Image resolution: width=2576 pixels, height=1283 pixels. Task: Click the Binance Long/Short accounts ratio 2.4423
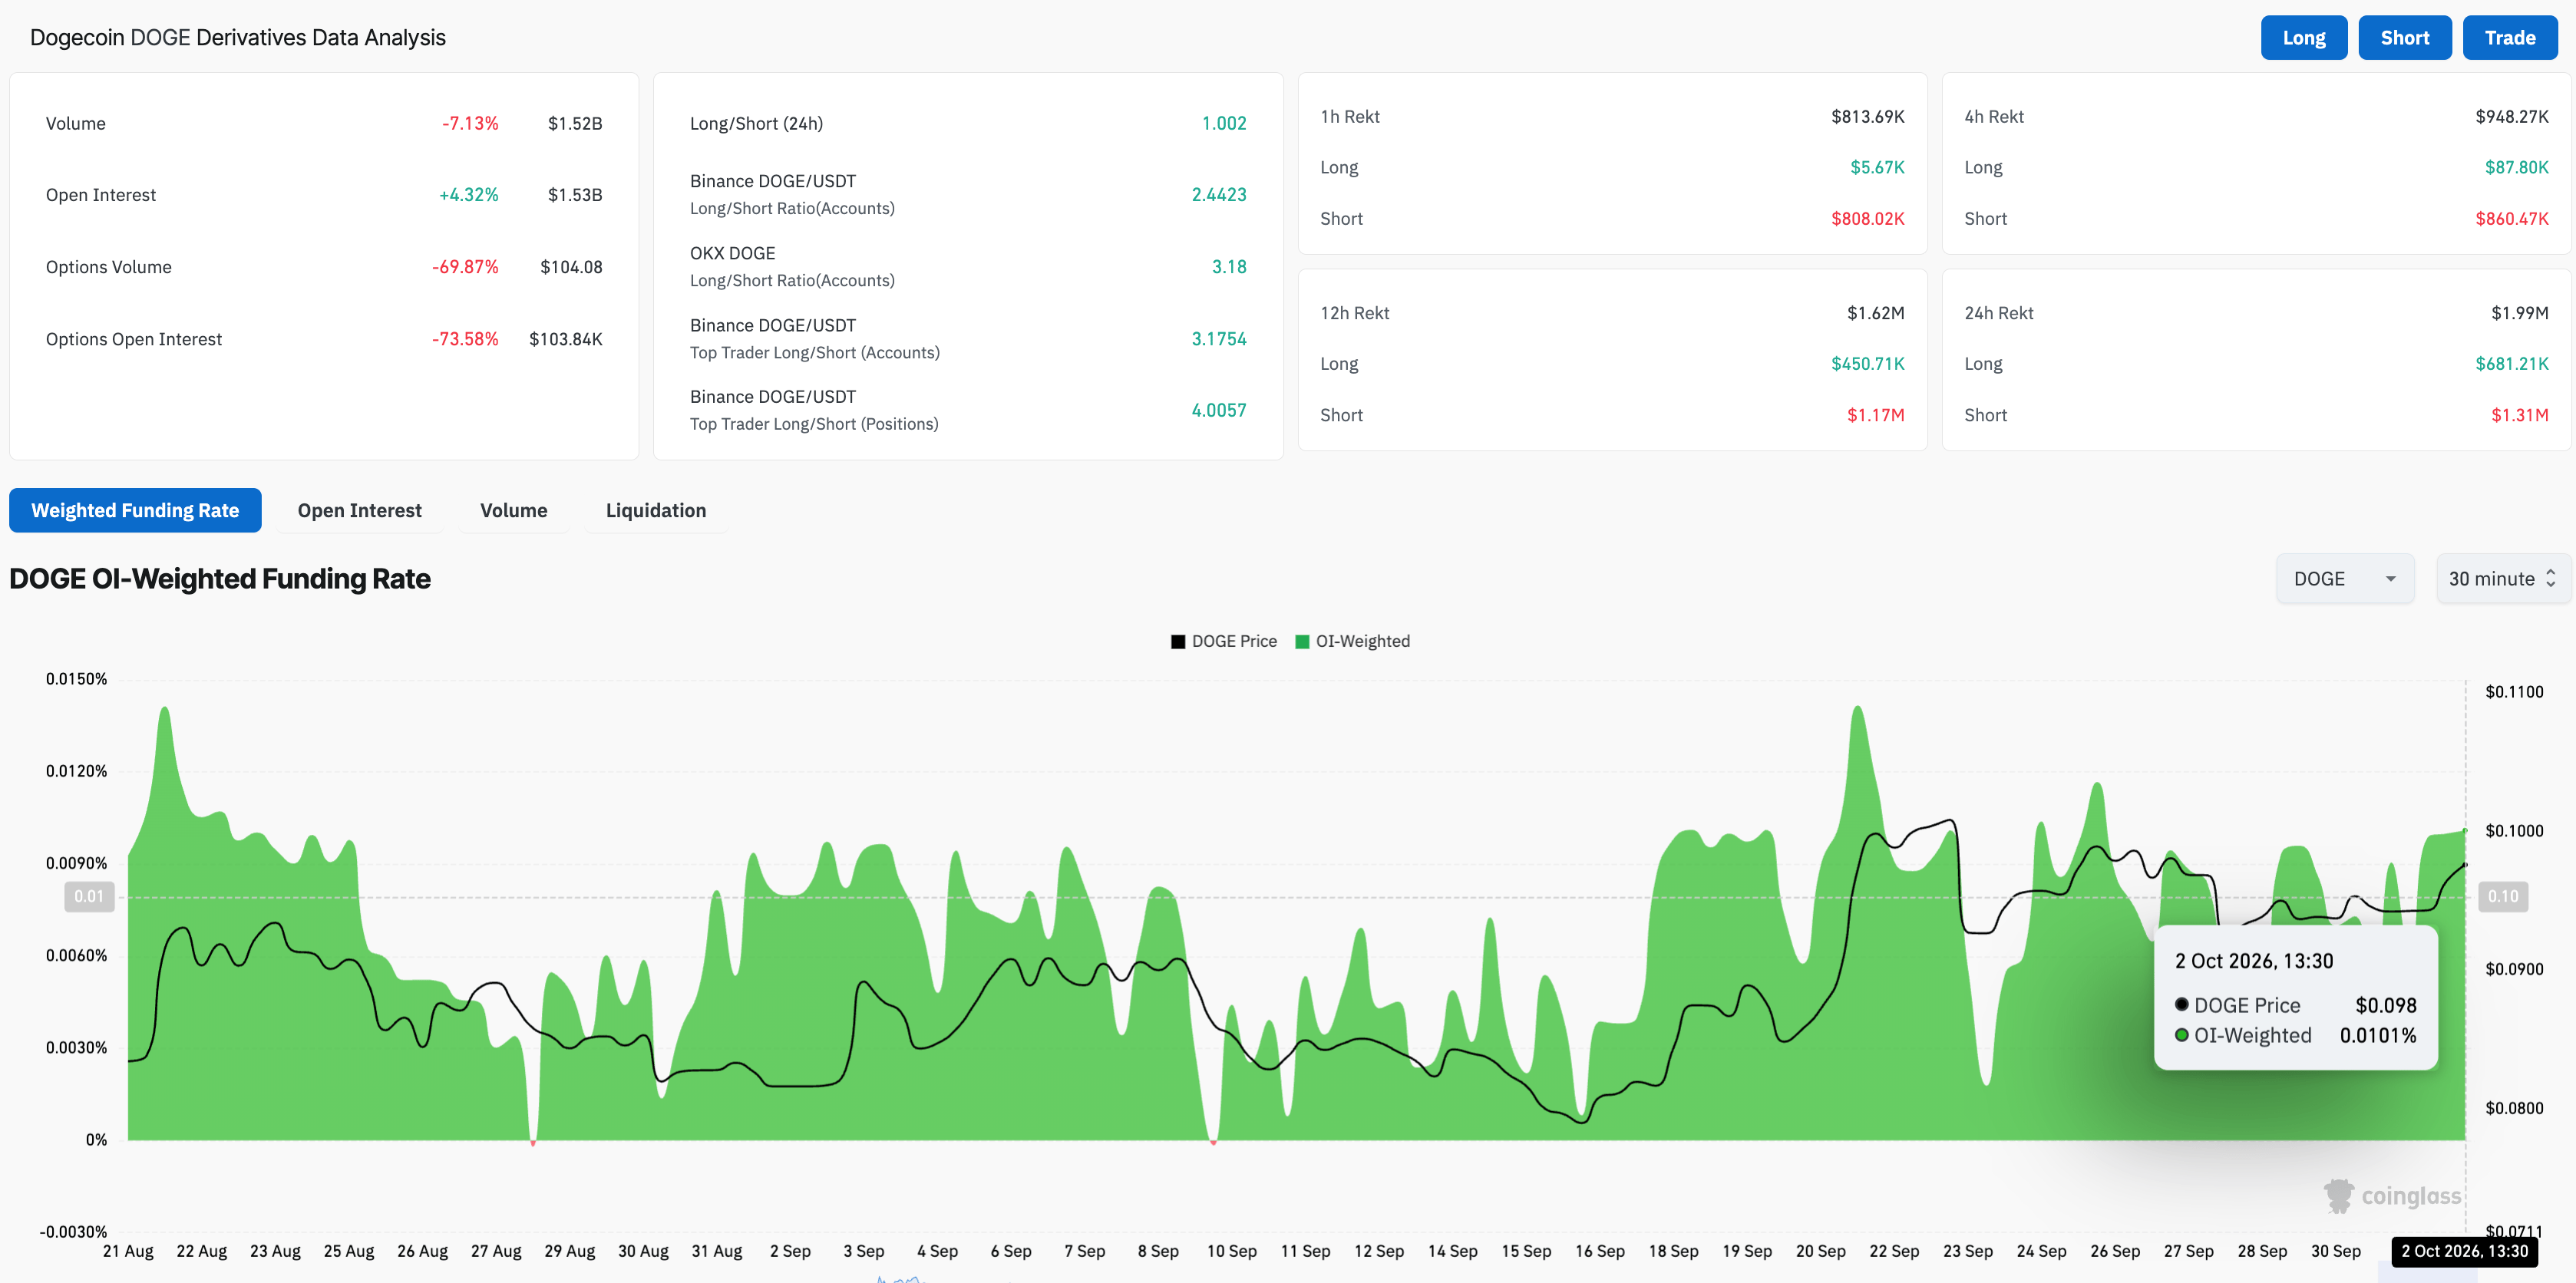coord(1219,195)
